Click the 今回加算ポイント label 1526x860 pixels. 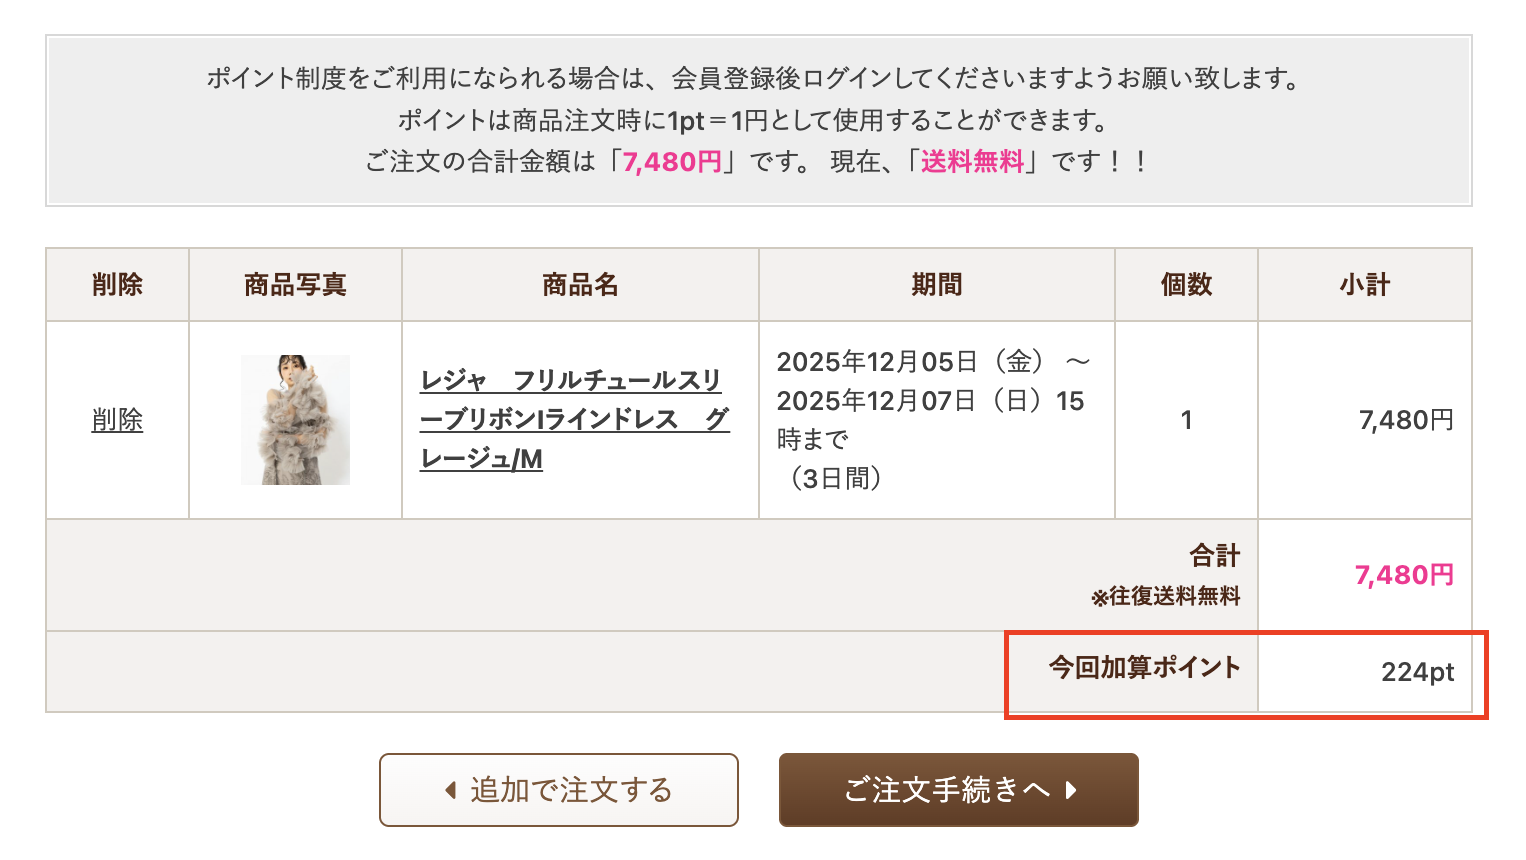click(x=1144, y=668)
